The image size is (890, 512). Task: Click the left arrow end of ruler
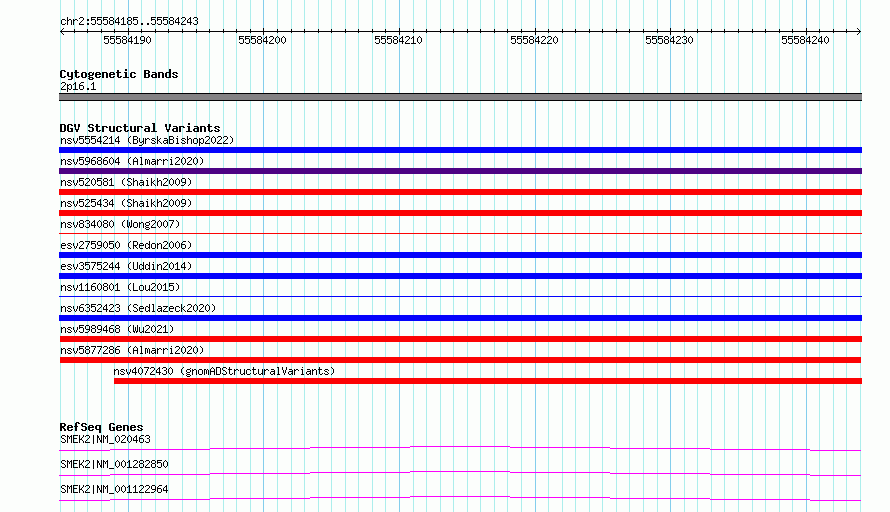62,31
